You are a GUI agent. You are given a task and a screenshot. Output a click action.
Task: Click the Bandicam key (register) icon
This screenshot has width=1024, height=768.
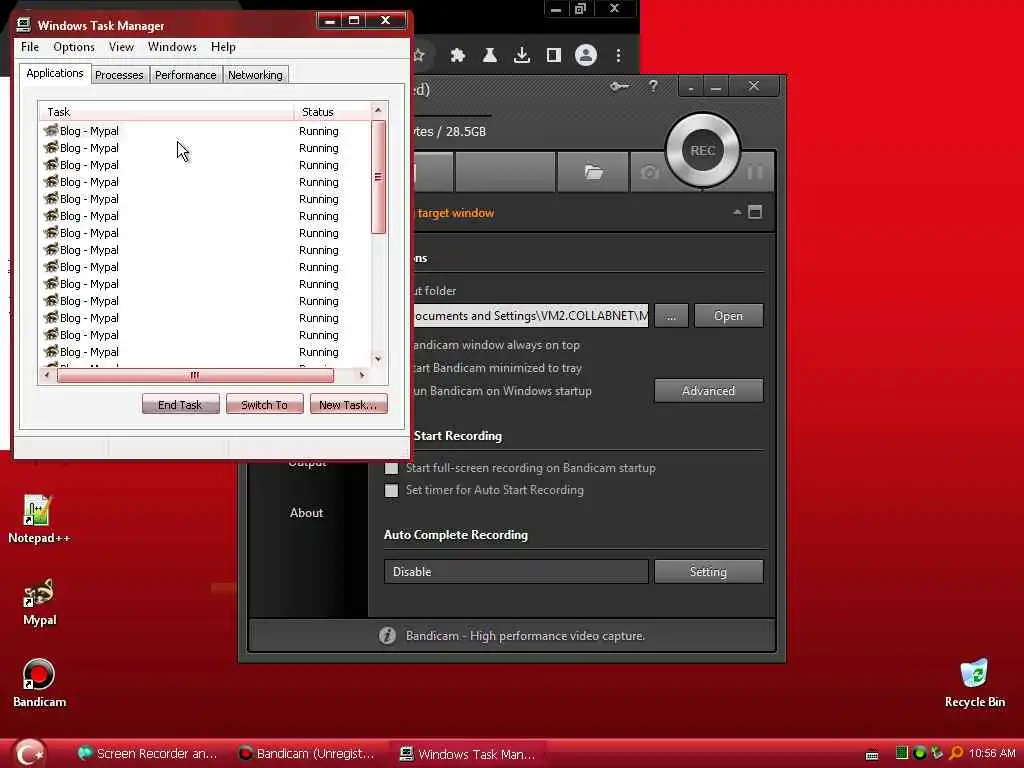coord(619,86)
